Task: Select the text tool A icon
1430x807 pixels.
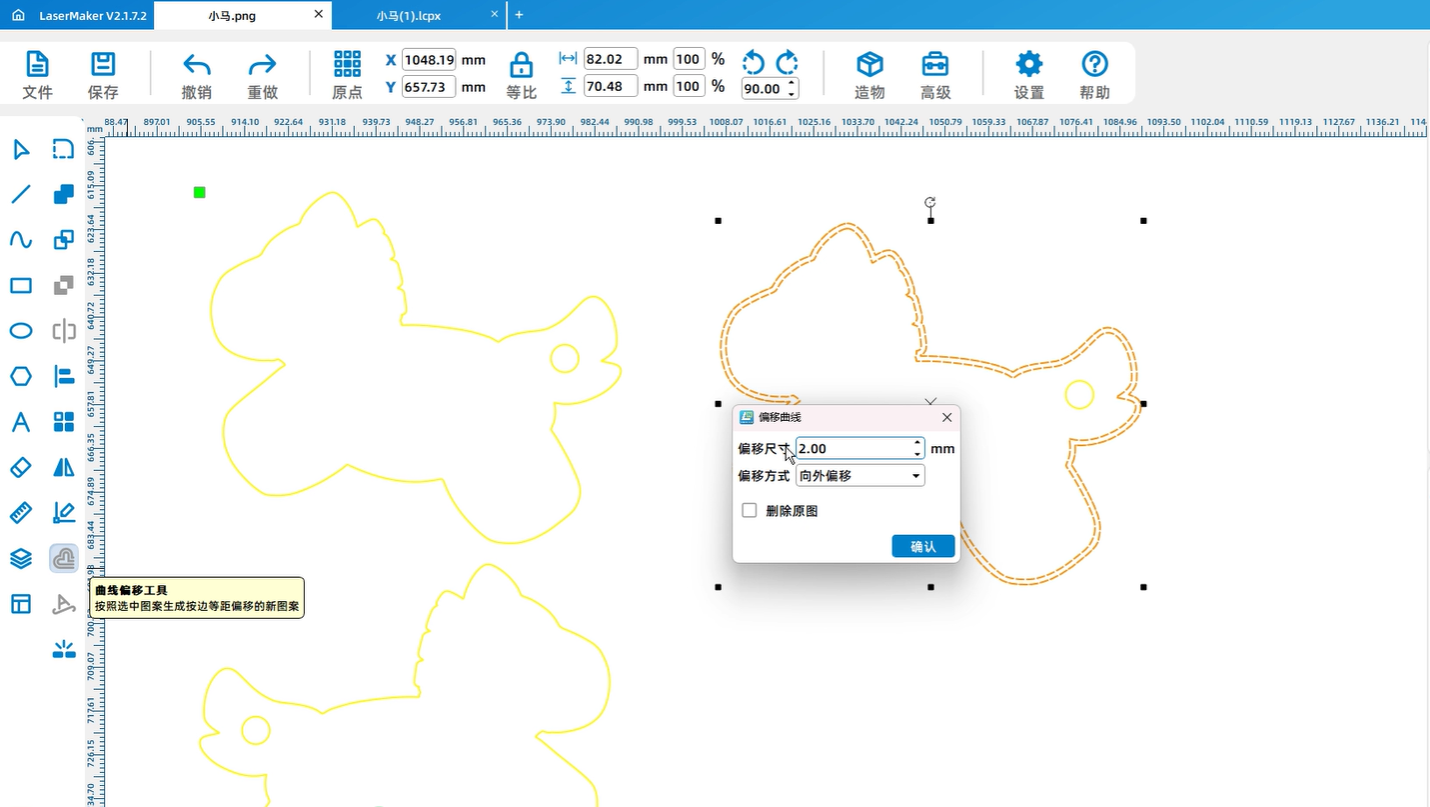Action: click(21, 422)
